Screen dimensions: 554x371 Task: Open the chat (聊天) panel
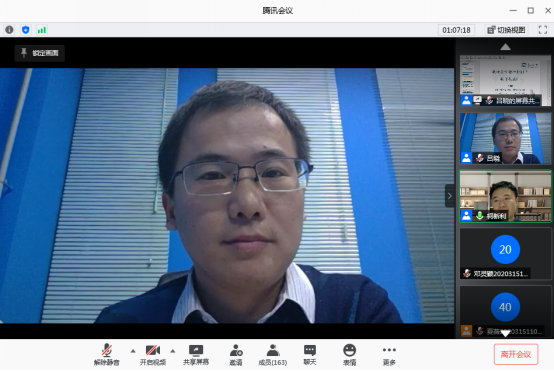tap(310, 355)
